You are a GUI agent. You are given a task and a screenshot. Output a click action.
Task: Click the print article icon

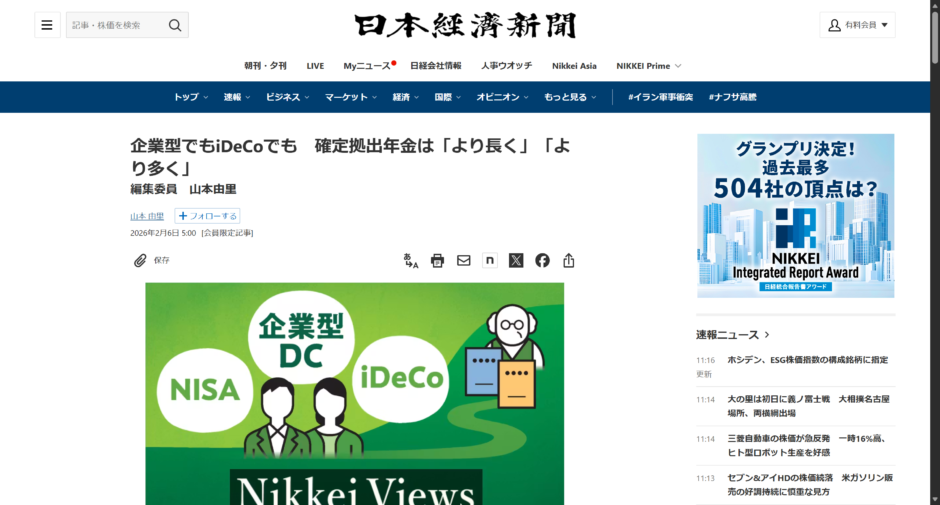coord(438,260)
